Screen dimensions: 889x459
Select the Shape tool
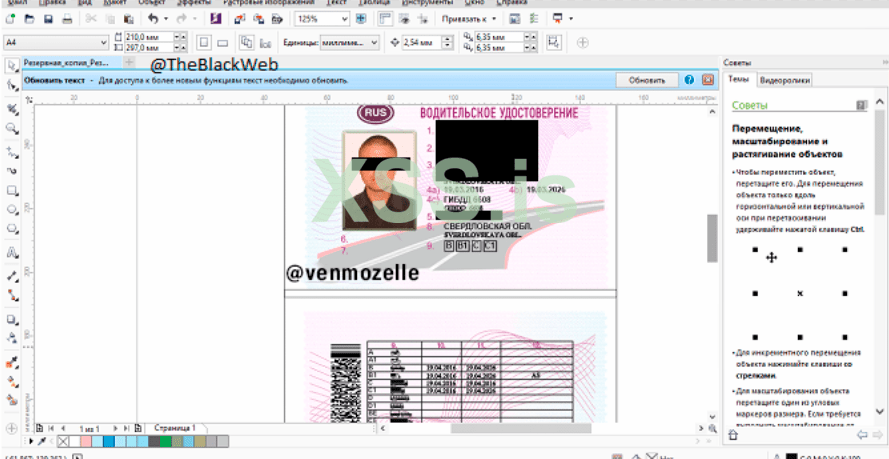coord(12,86)
